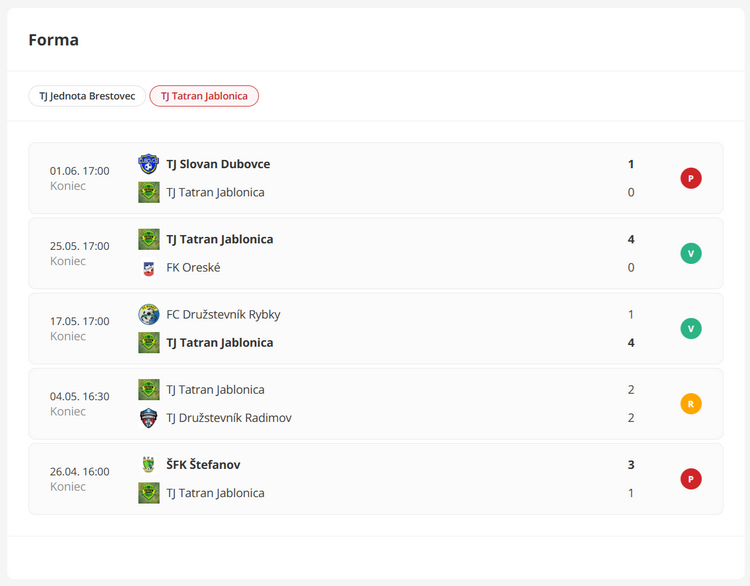Click the TJ Slovan Dubovce team crest

point(149,164)
